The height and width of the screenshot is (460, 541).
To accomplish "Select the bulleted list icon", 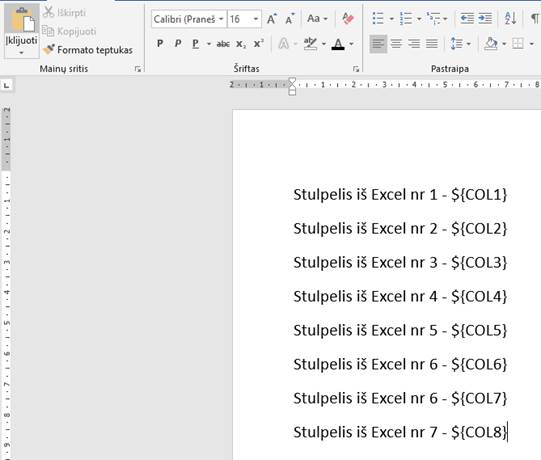I will tap(378, 19).
